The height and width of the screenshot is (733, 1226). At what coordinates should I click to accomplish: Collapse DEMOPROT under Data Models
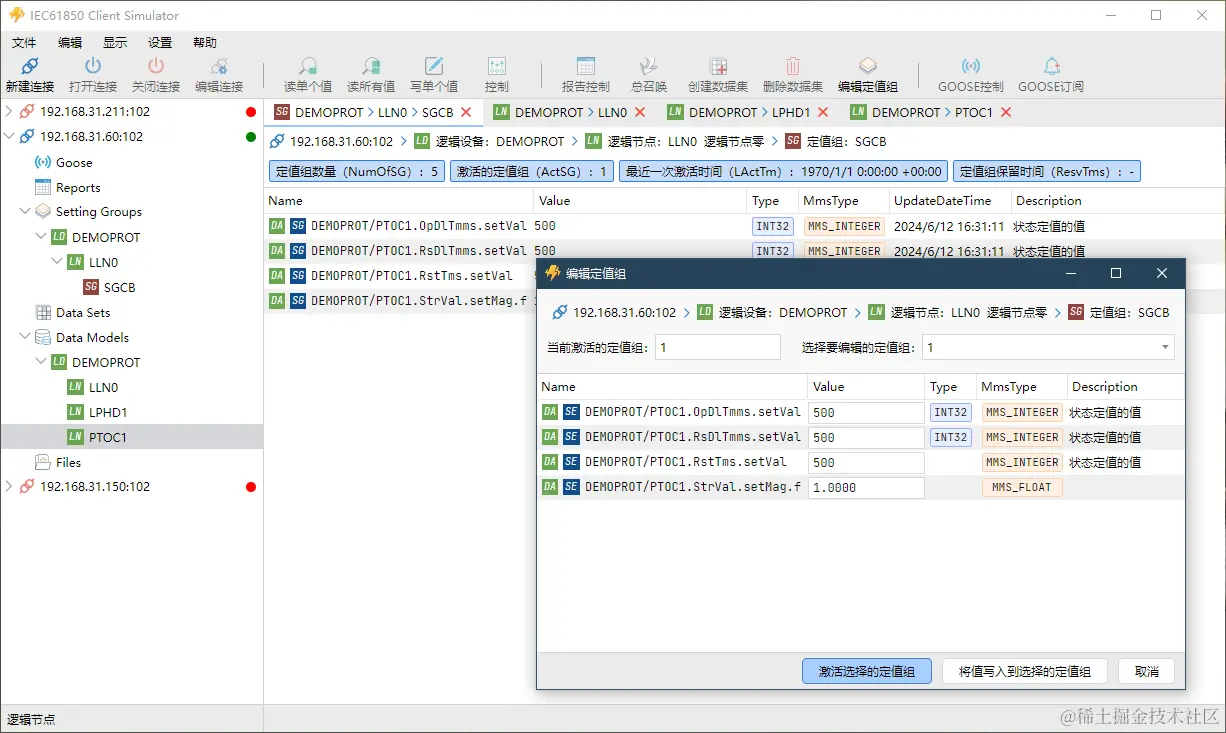tap(41, 362)
